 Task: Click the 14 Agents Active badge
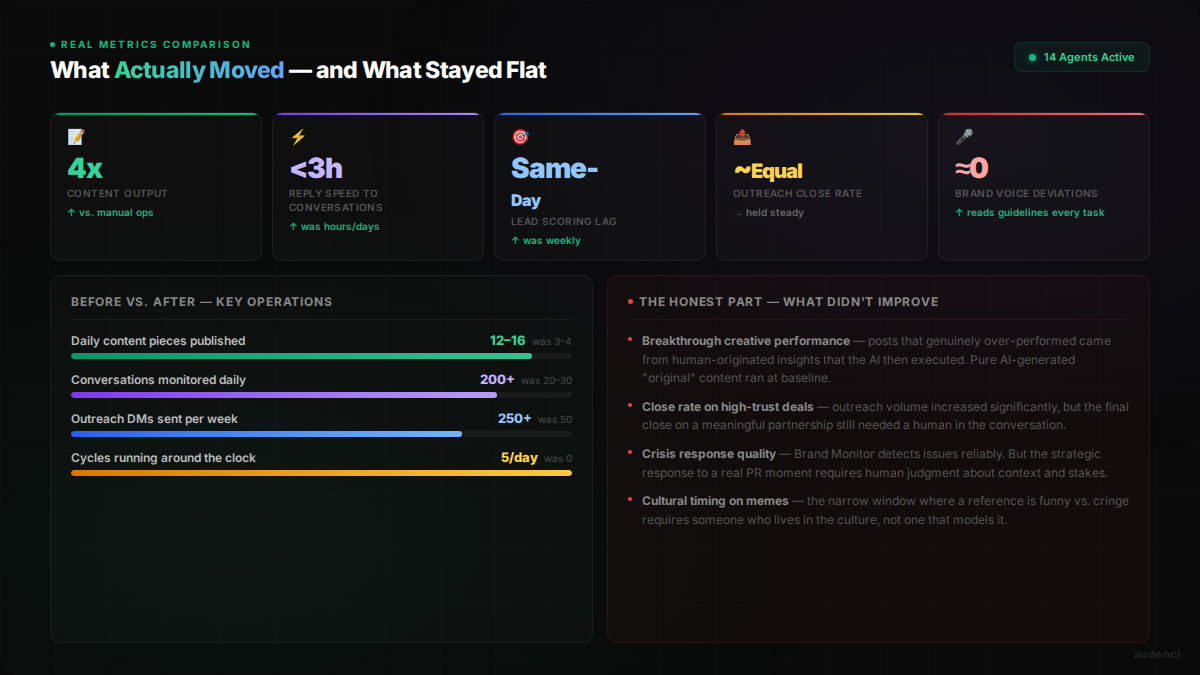pos(1081,57)
